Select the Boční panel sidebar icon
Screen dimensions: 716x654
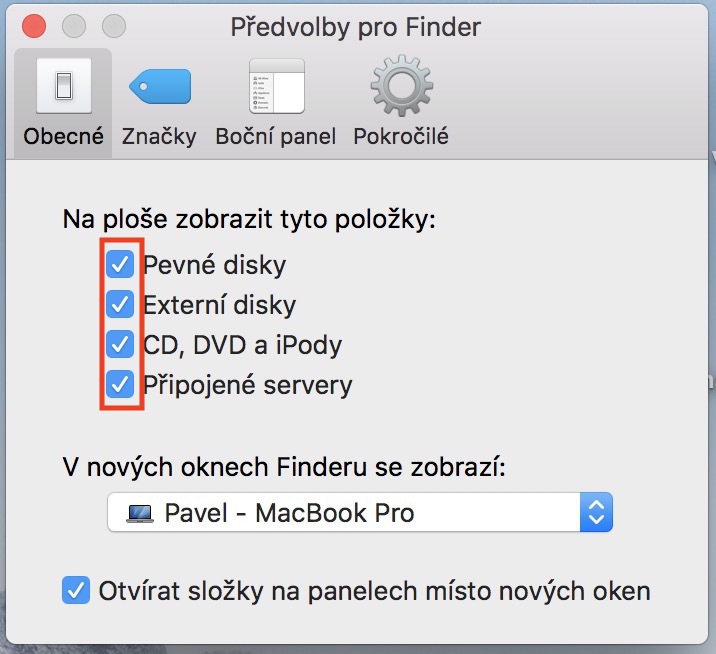click(x=275, y=87)
